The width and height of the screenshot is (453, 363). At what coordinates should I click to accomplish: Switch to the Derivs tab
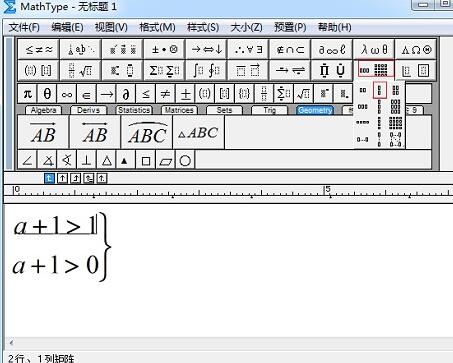pyautogui.click(x=88, y=110)
